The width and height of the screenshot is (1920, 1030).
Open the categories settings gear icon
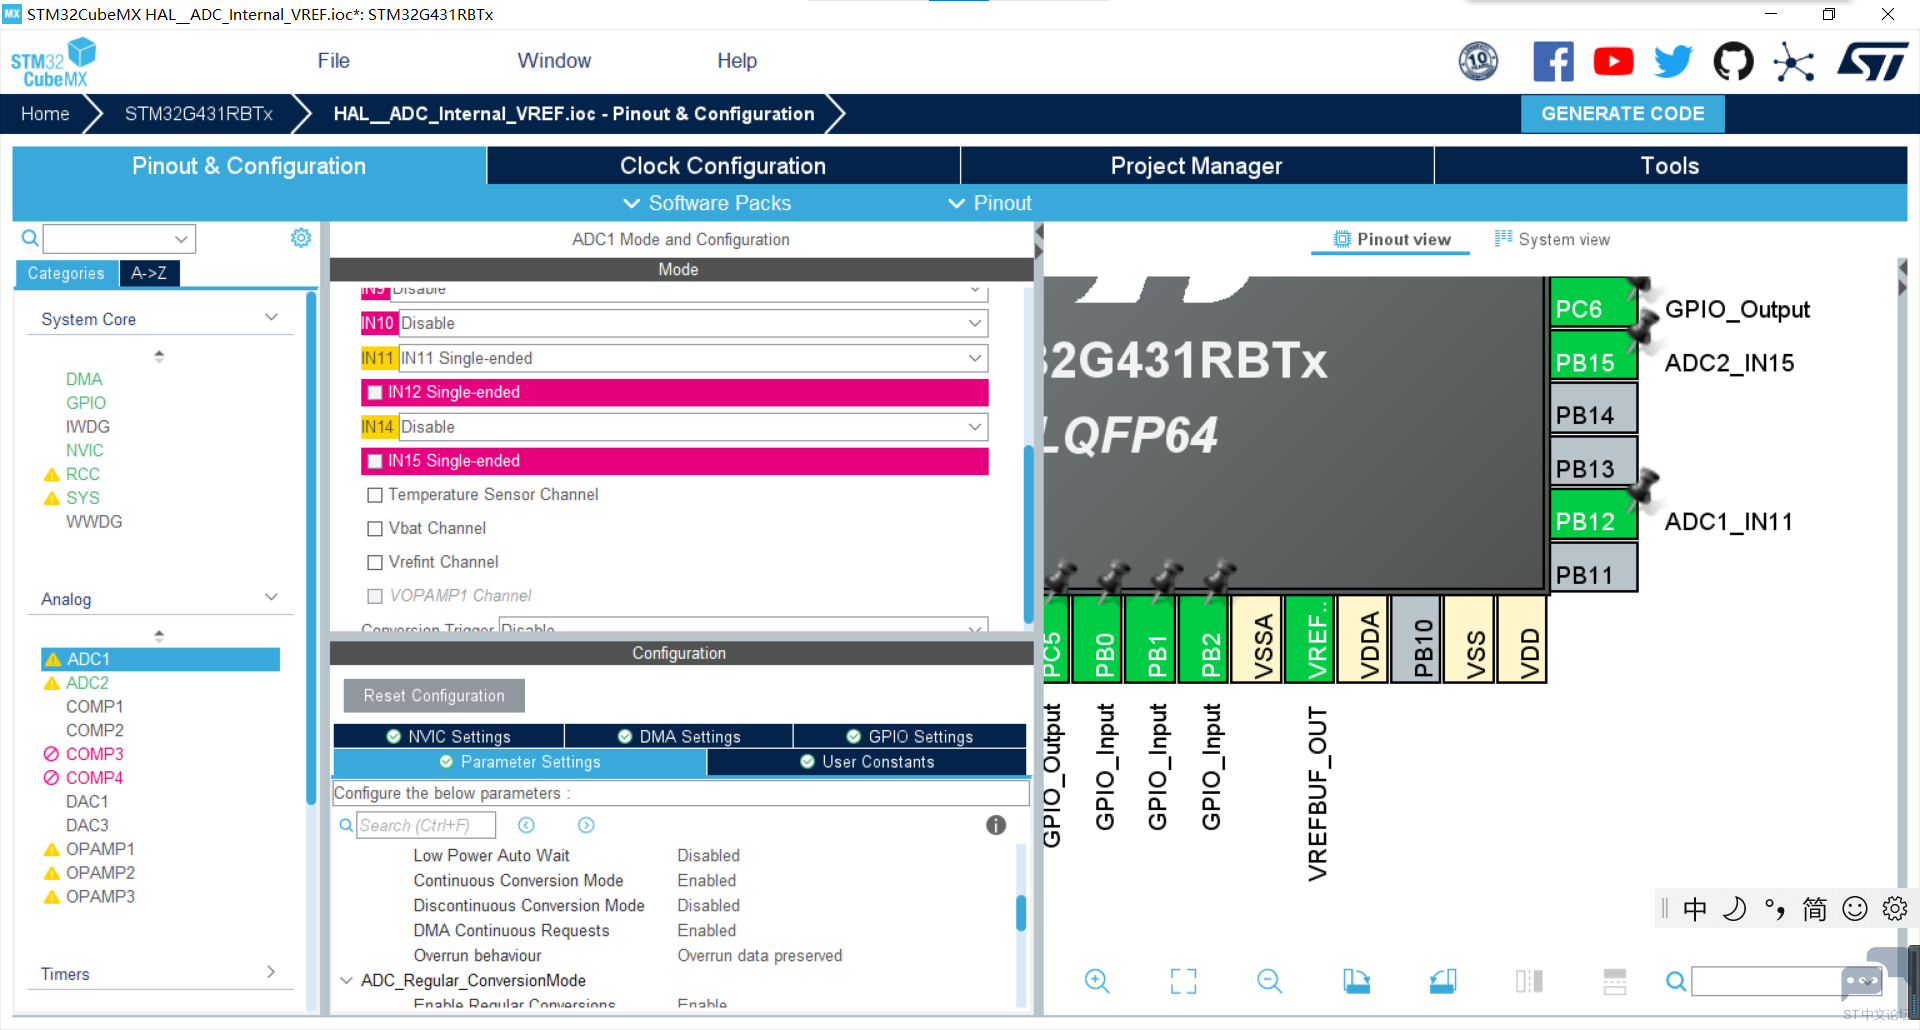(301, 238)
